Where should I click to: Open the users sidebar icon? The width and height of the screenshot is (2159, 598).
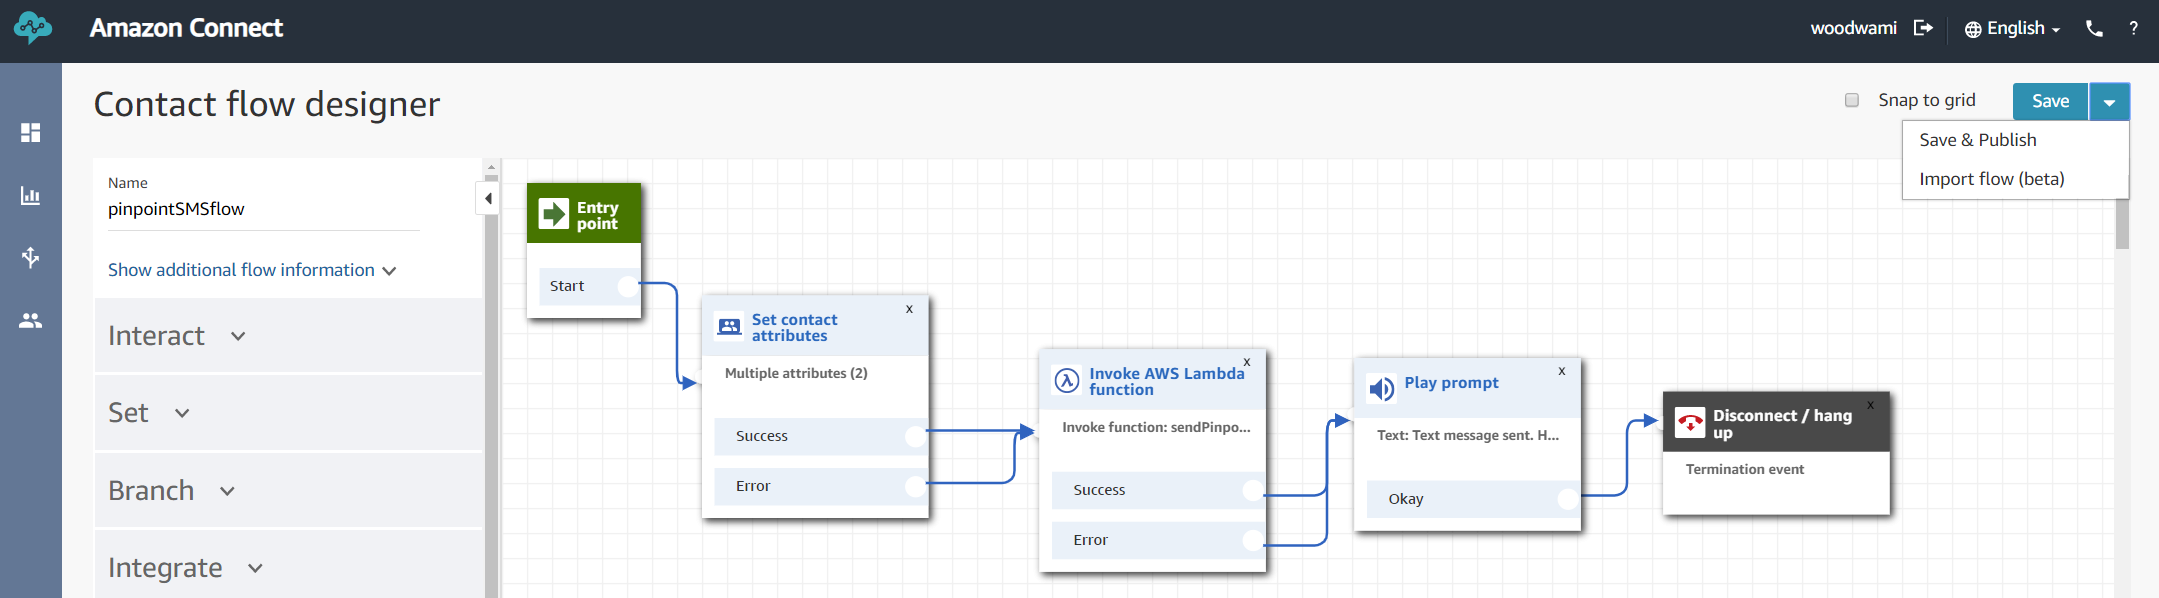pyautogui.click(x=31, y=321)
